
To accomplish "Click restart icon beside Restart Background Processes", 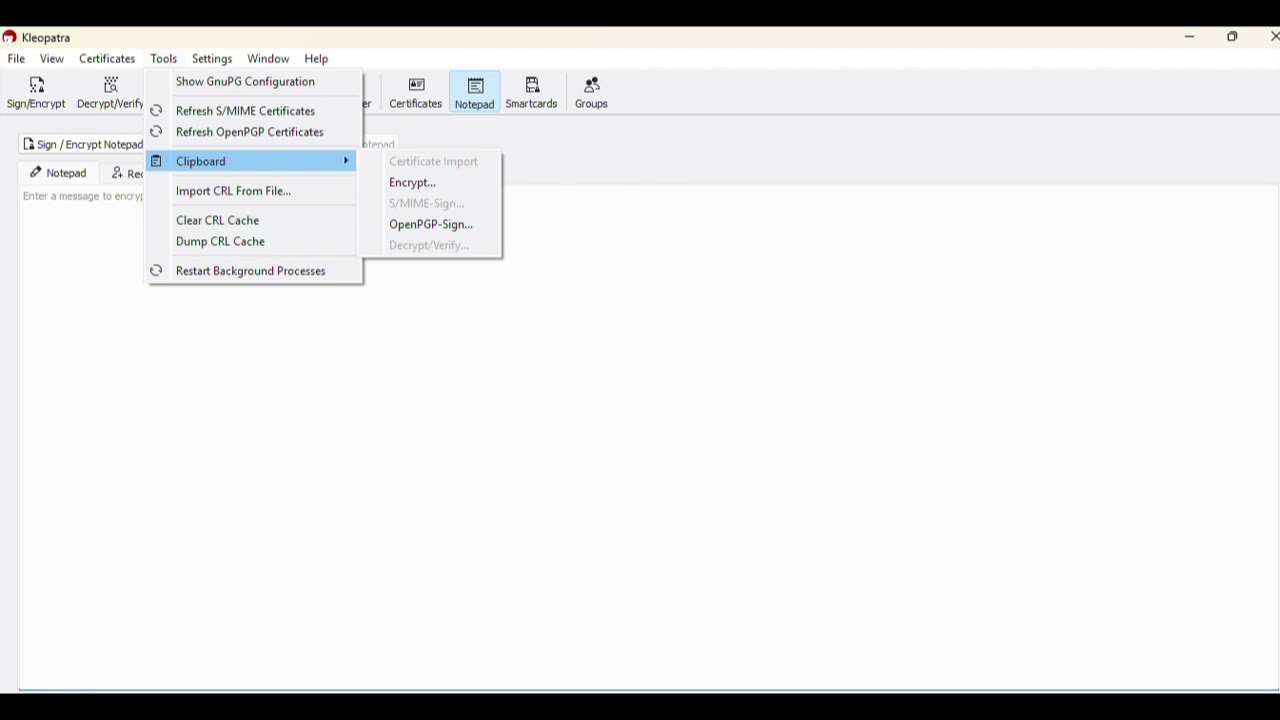I will point(156,271).
